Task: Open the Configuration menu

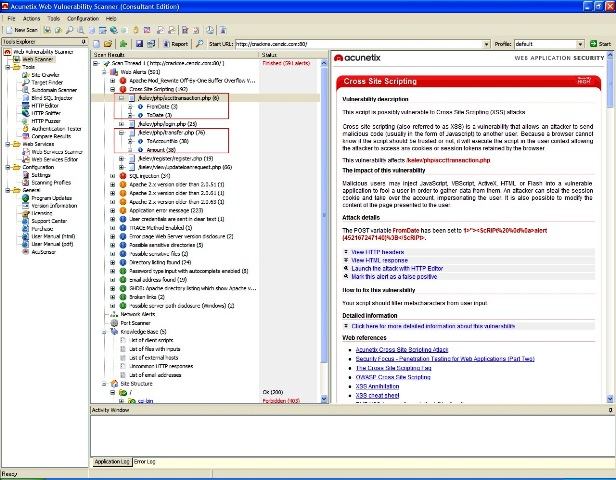Action: [83, 18]
